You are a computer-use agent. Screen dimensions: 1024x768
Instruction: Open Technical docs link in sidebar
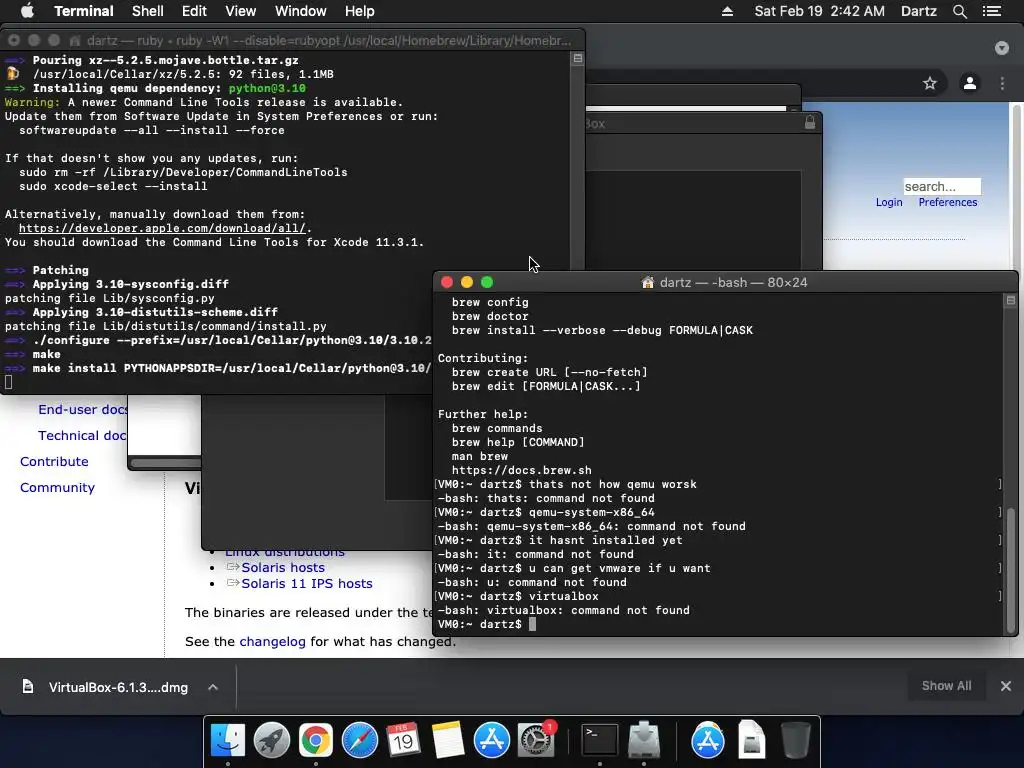point(82,436)
